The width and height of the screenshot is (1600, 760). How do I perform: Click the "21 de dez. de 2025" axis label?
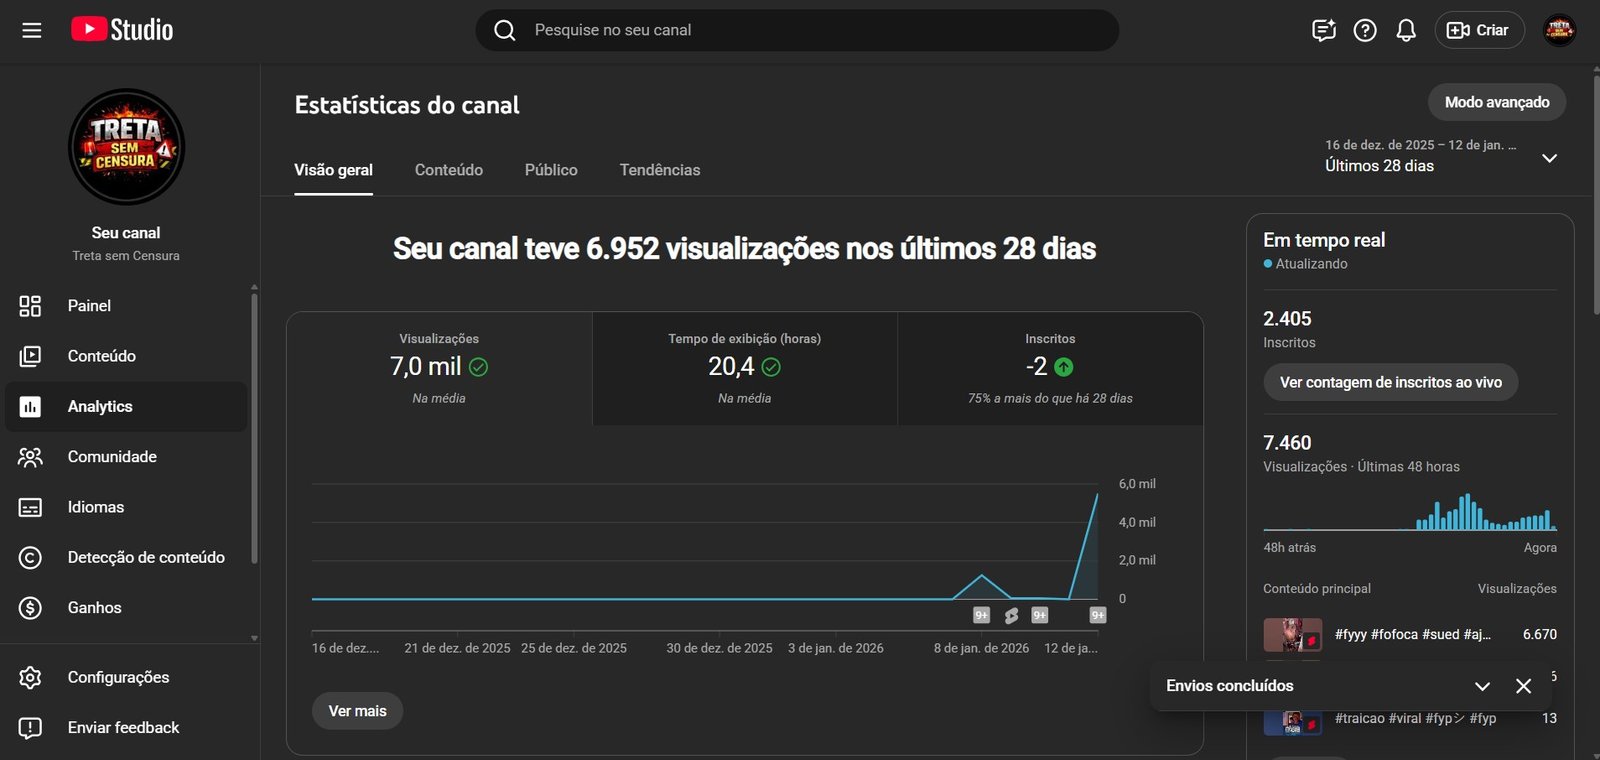[x=457, y=648]
